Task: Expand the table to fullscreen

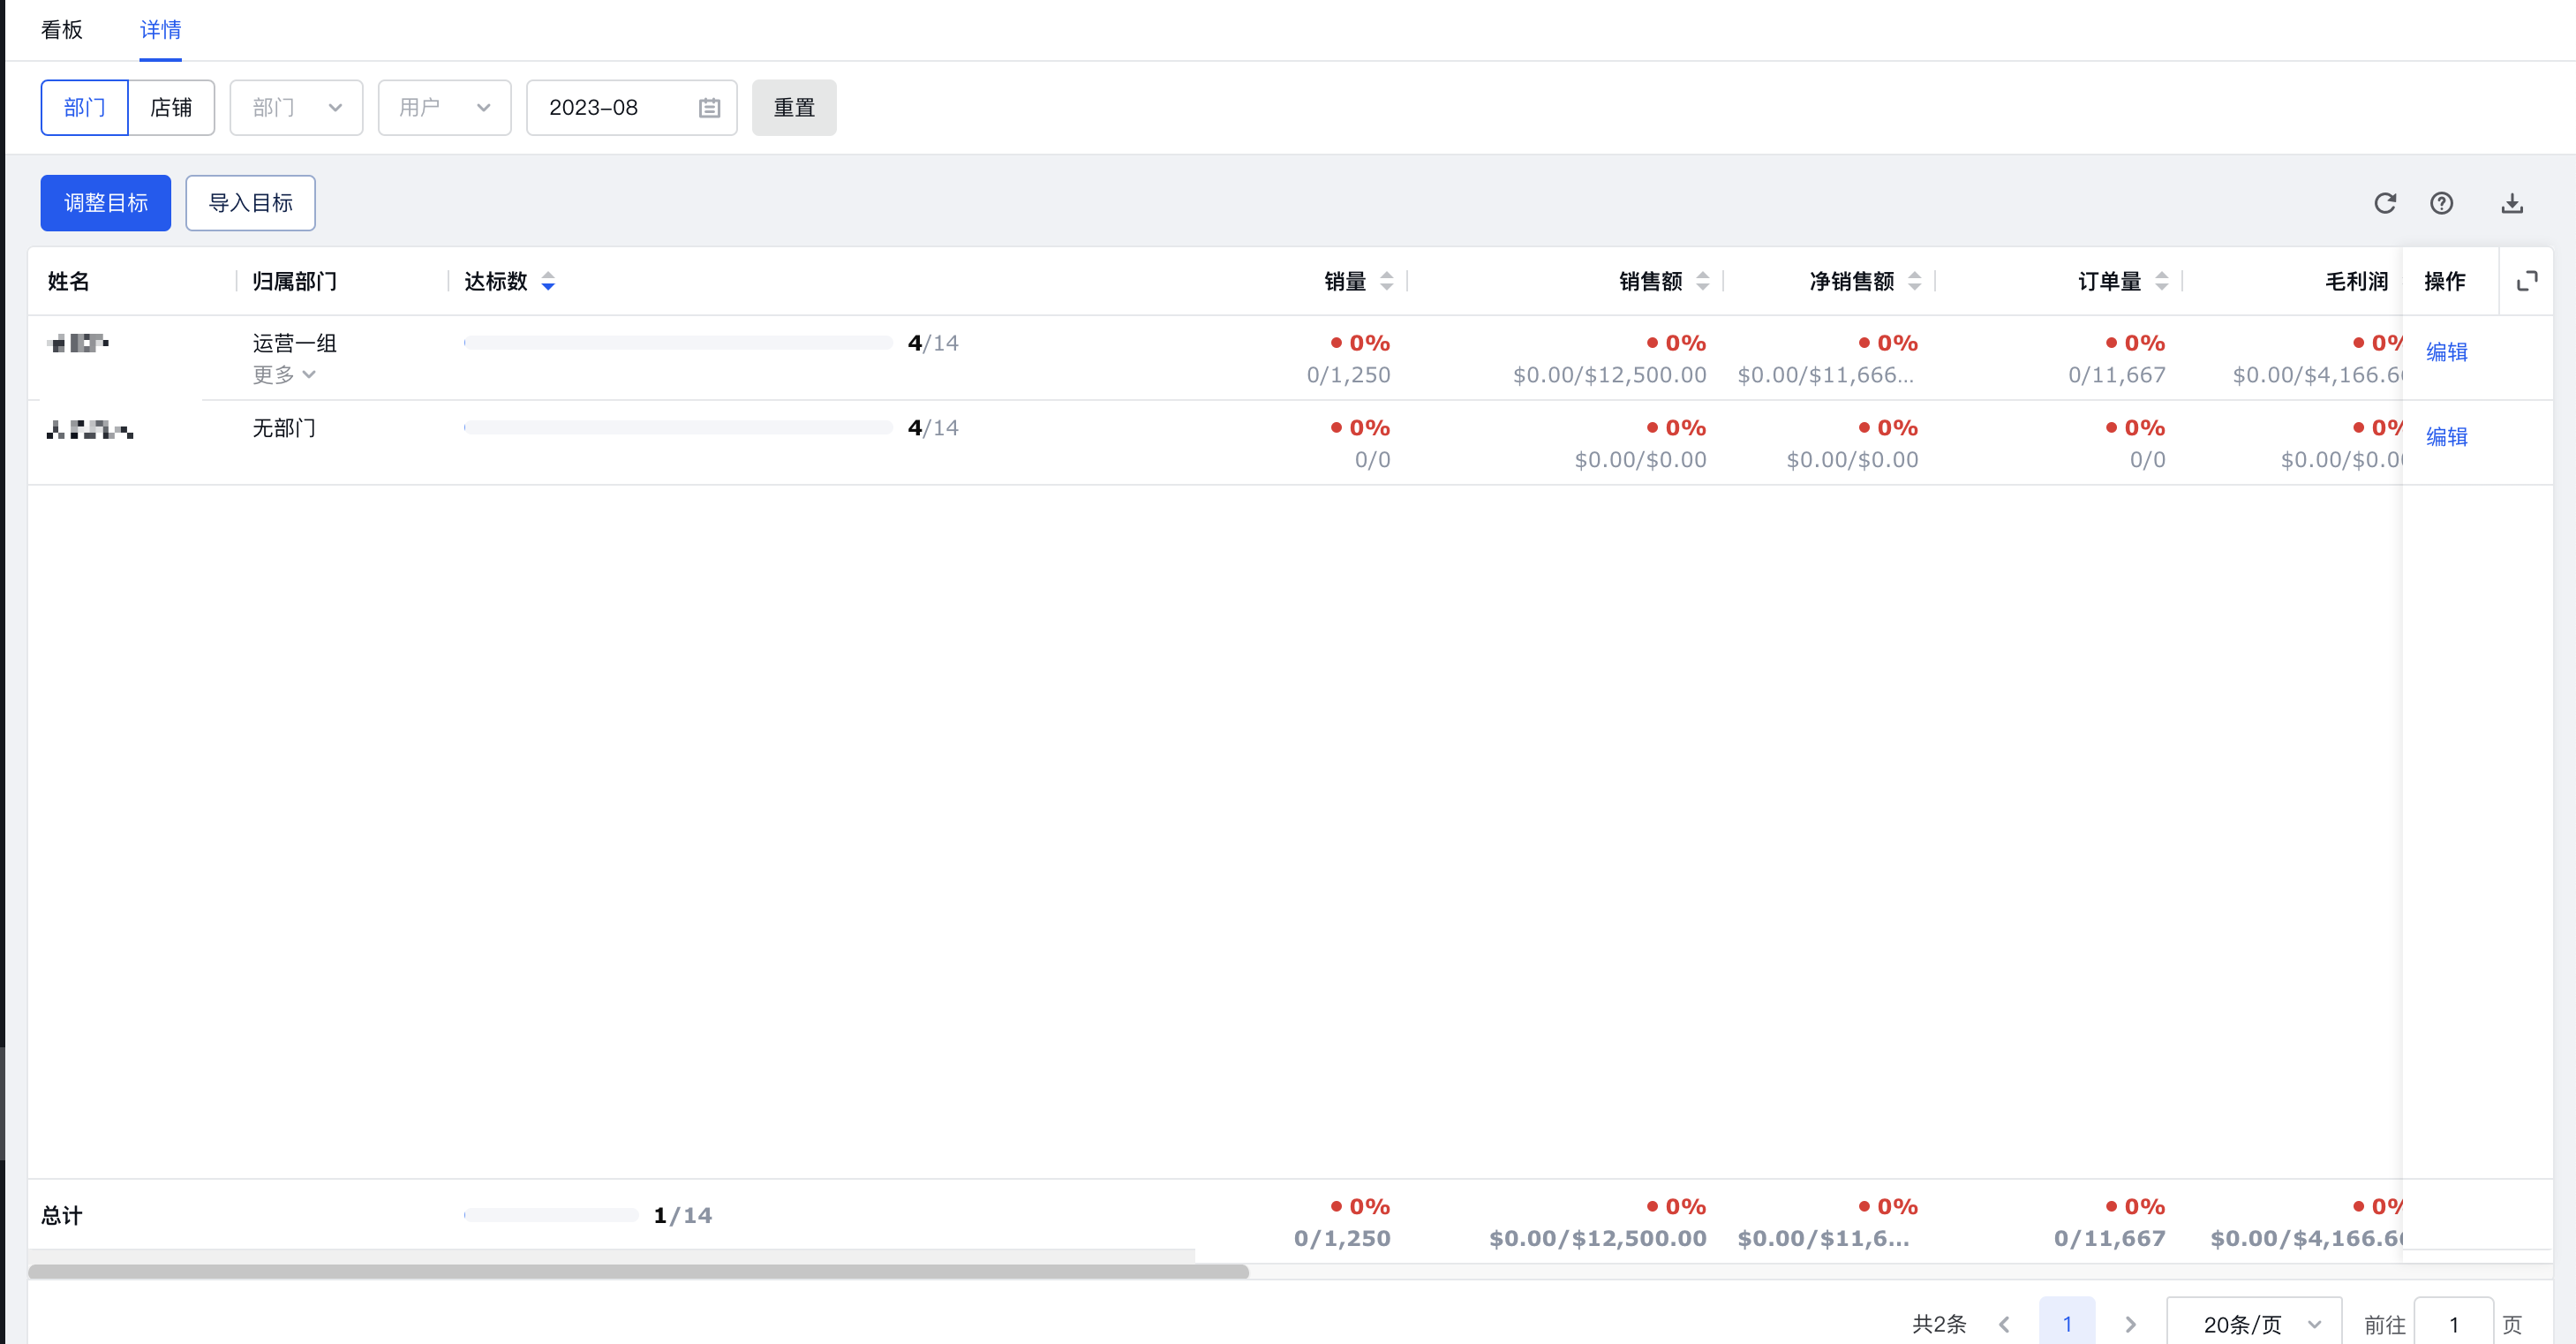Action: point(2526,281)
